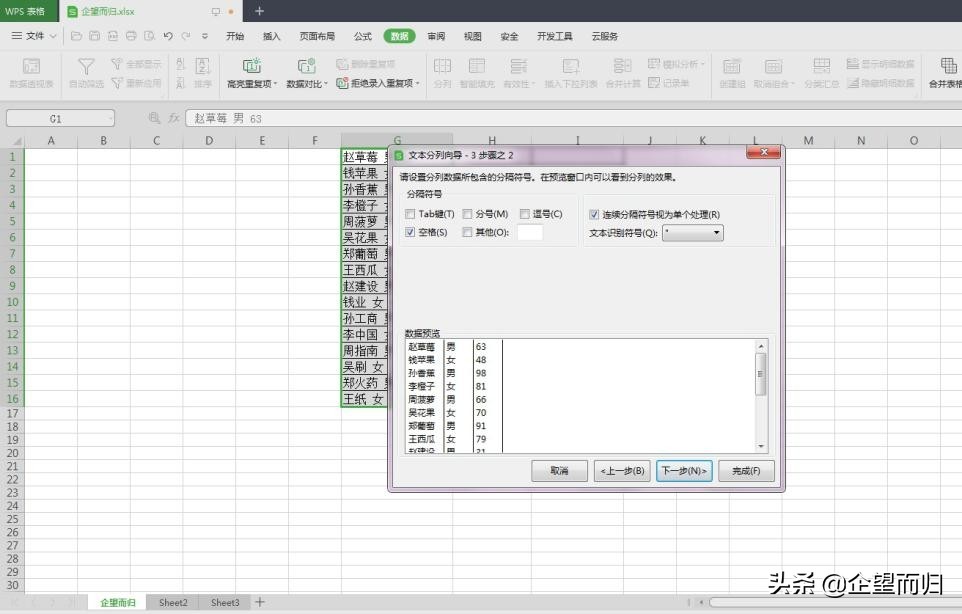Click the data preview vertical scrollbar thumb
This screenshot has height=614, width=962.
761,374
